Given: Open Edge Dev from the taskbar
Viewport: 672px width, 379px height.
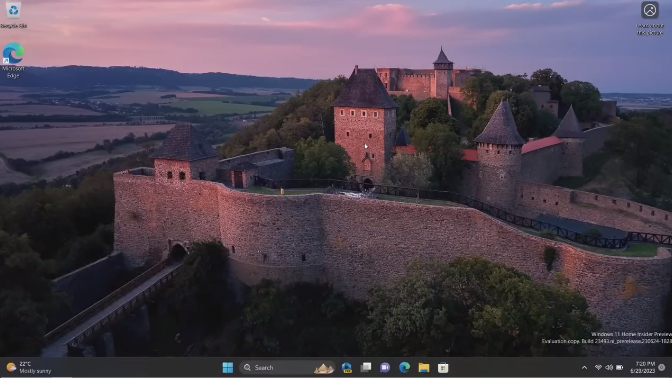Looking at the screenshot, I should 347,367.
